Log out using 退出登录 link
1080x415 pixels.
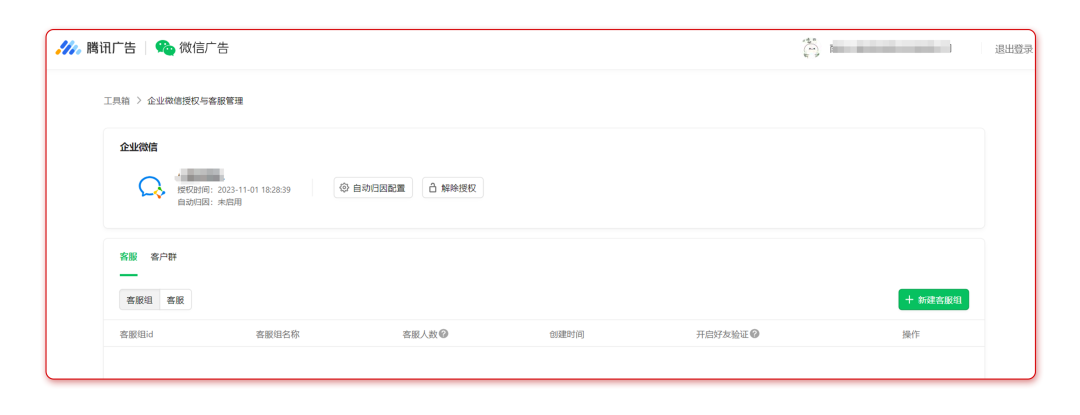click(1013, 49)
